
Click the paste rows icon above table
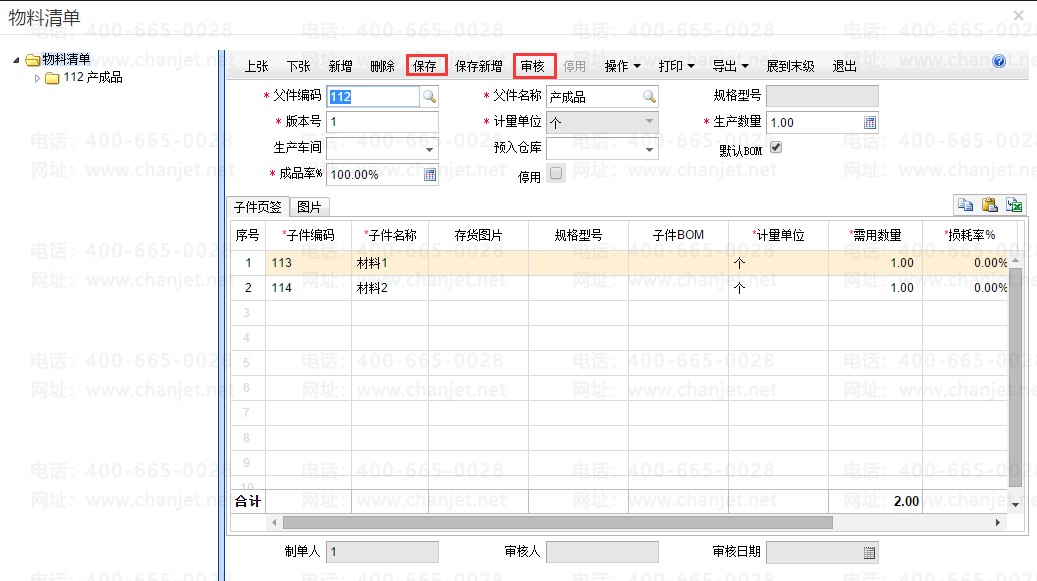[x=989, y=205]
